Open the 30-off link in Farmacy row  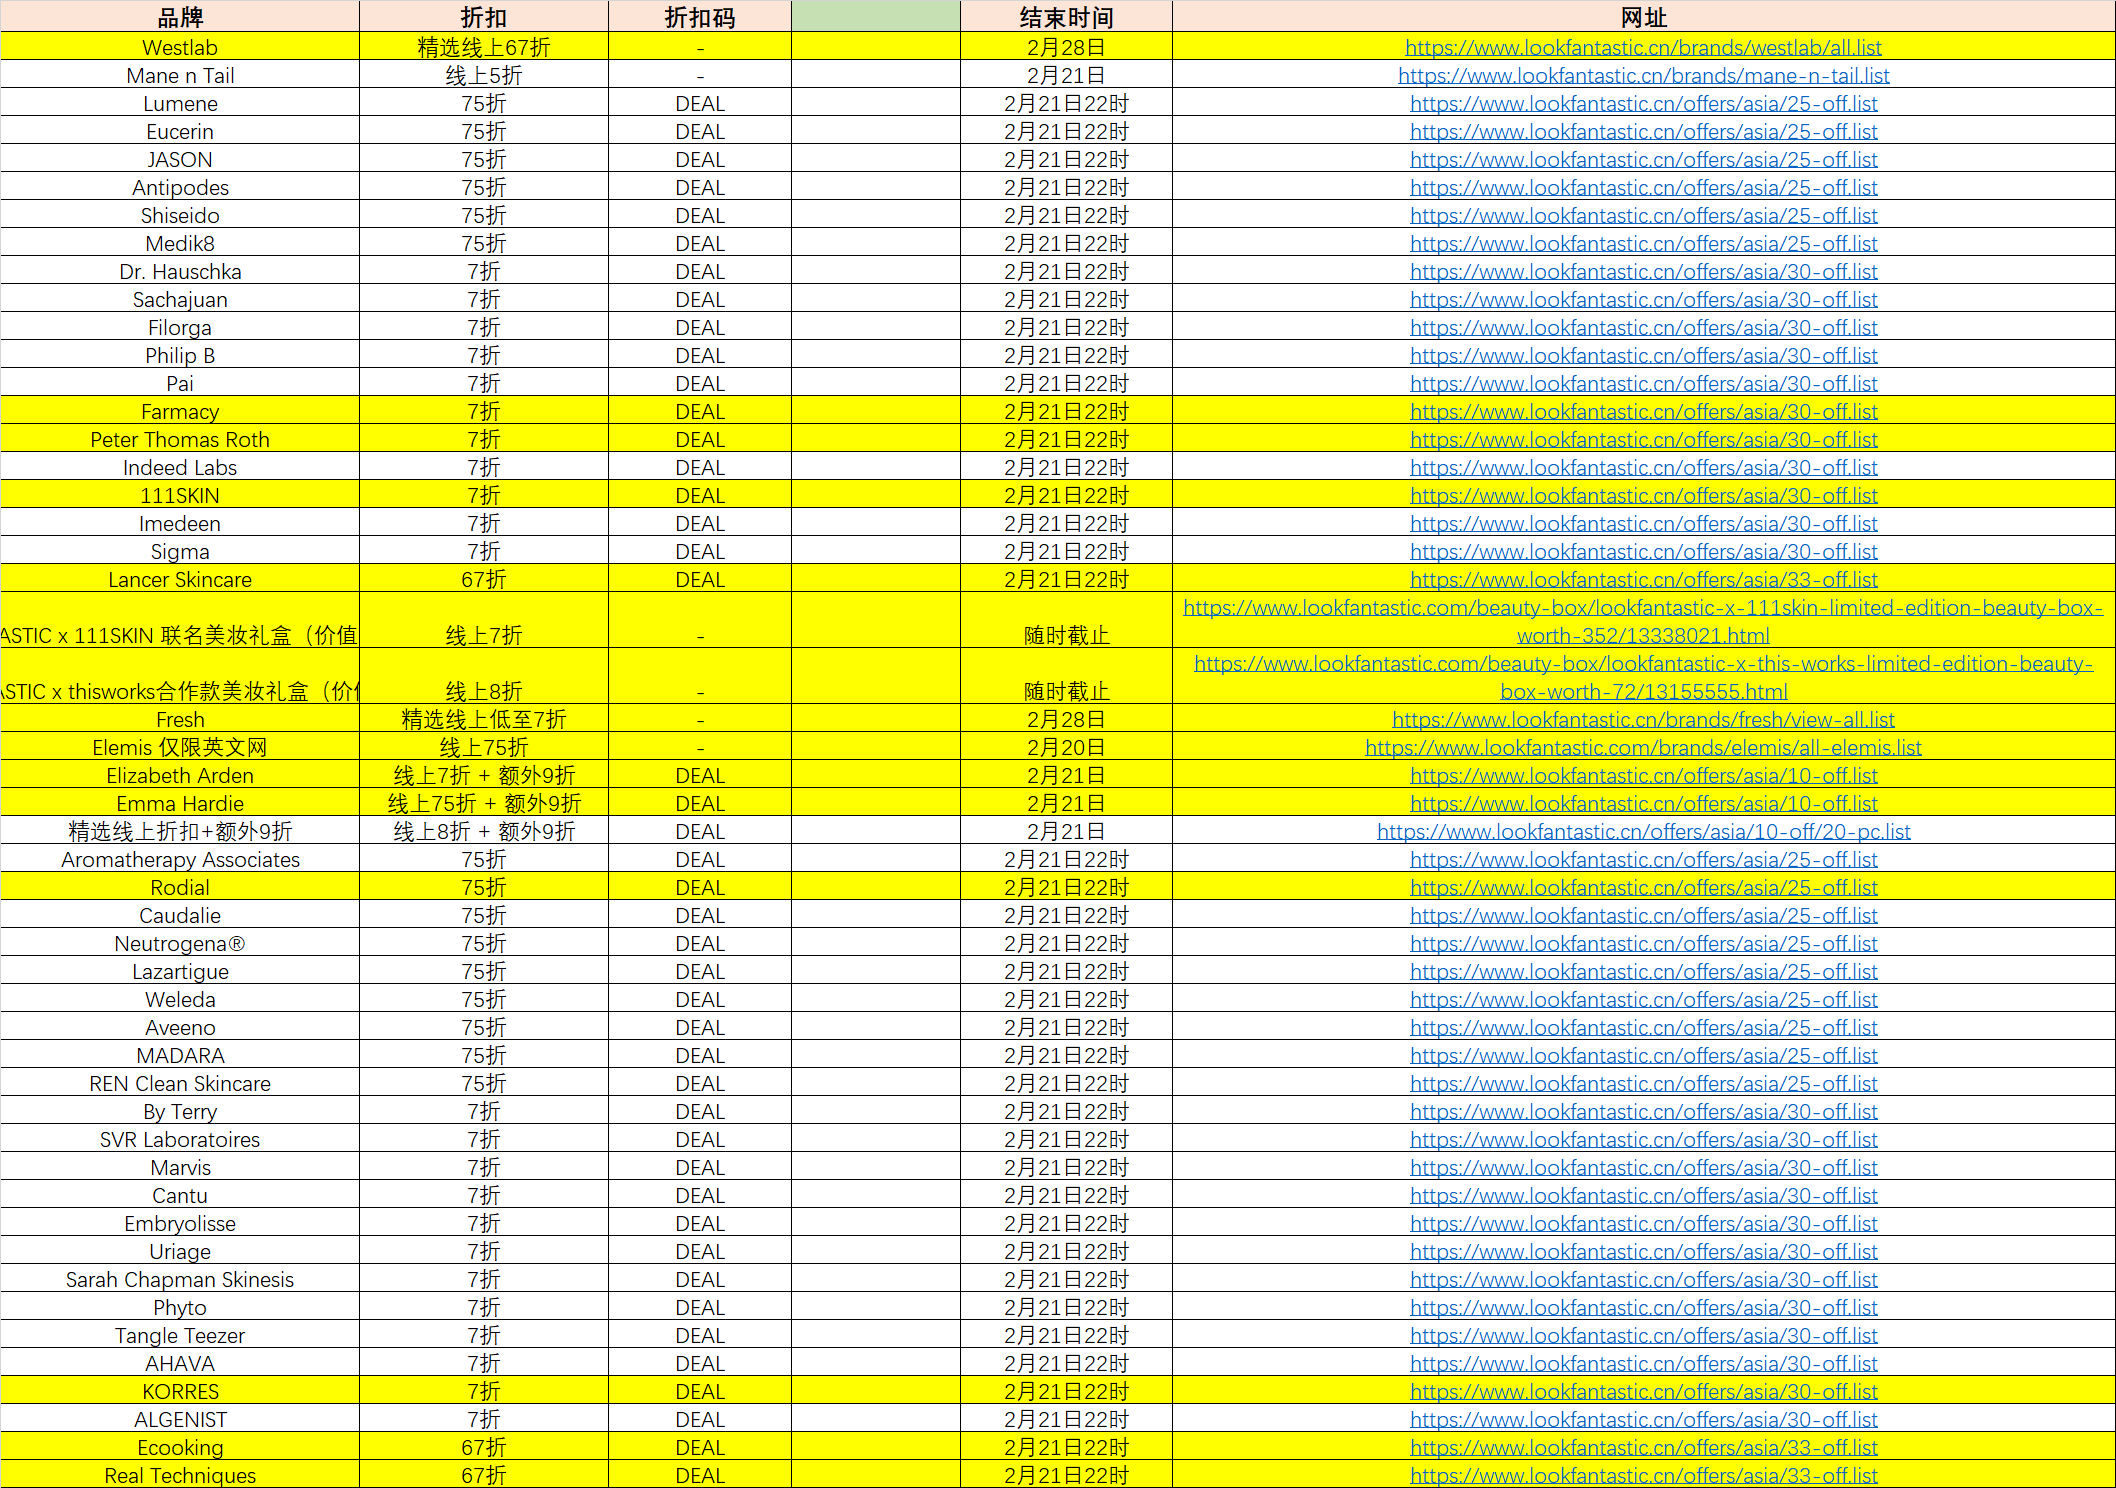(1643, 411)
